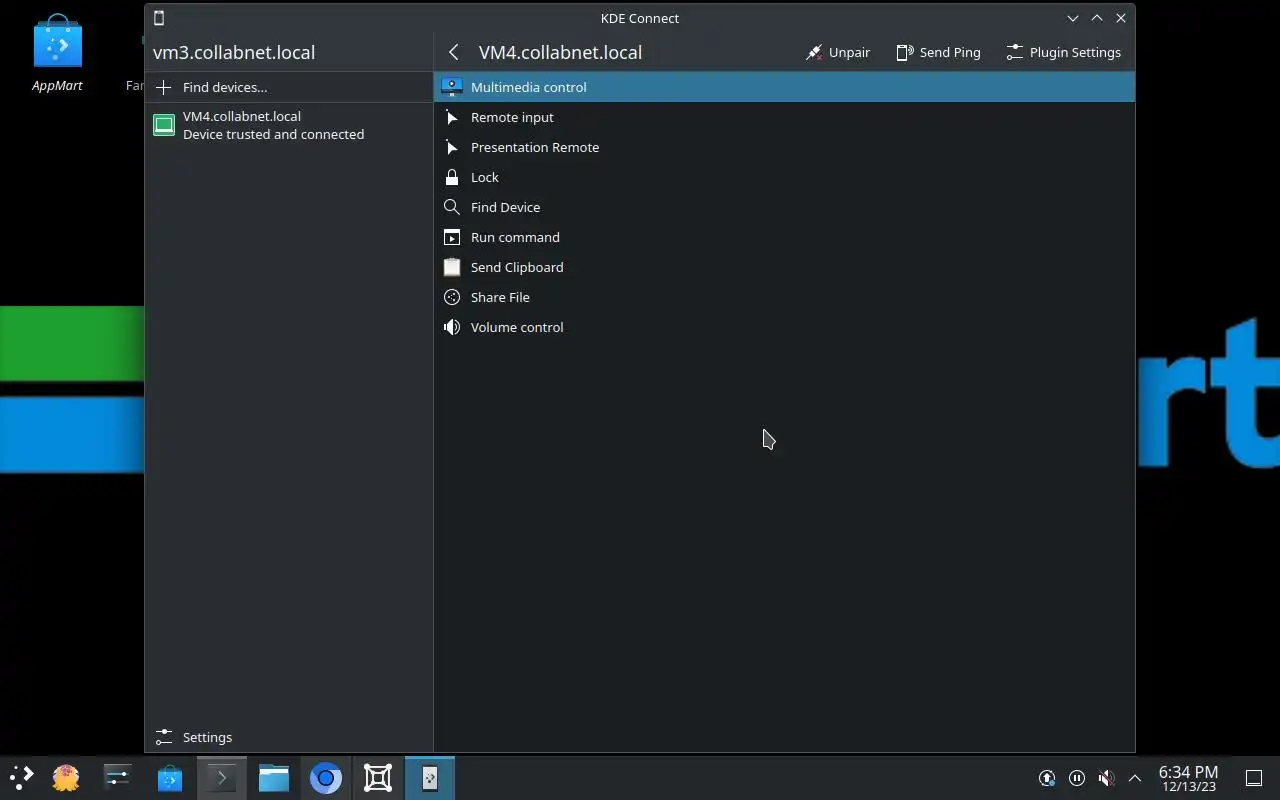Go back with the left chevron arrow

coord(454,52)
